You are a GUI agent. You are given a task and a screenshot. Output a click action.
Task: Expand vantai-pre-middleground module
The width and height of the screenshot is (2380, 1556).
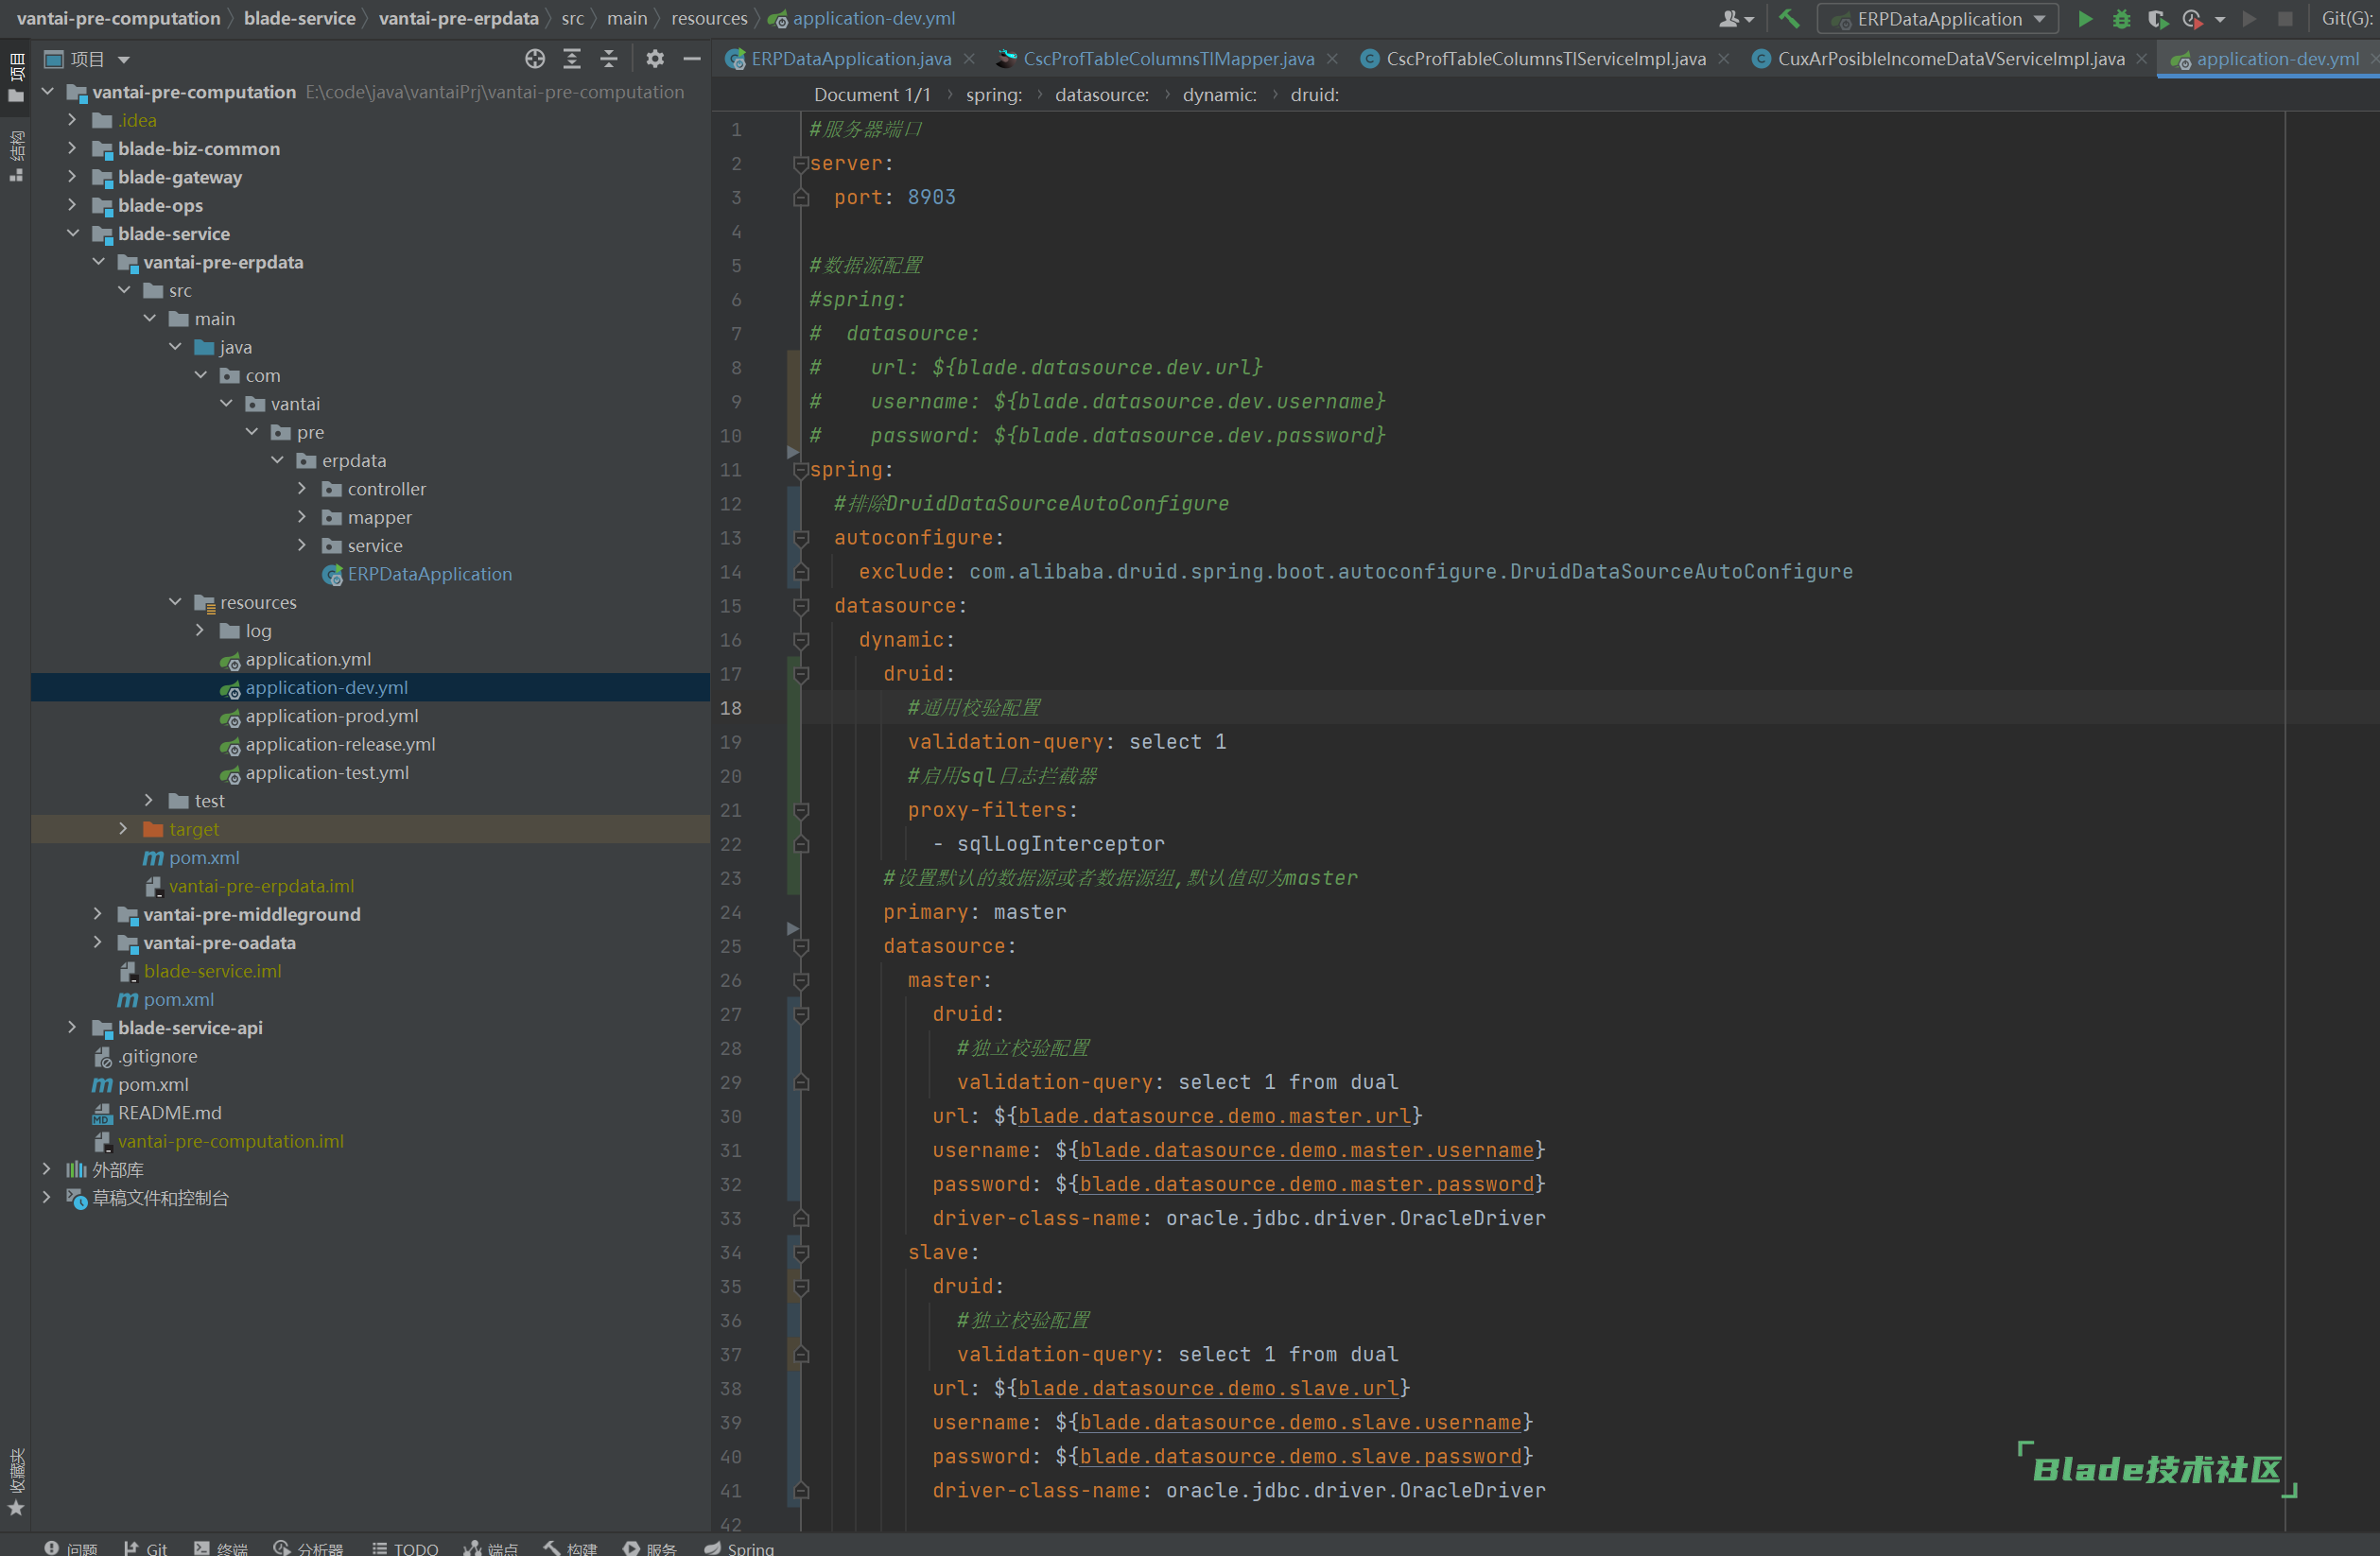pos(98,913)
